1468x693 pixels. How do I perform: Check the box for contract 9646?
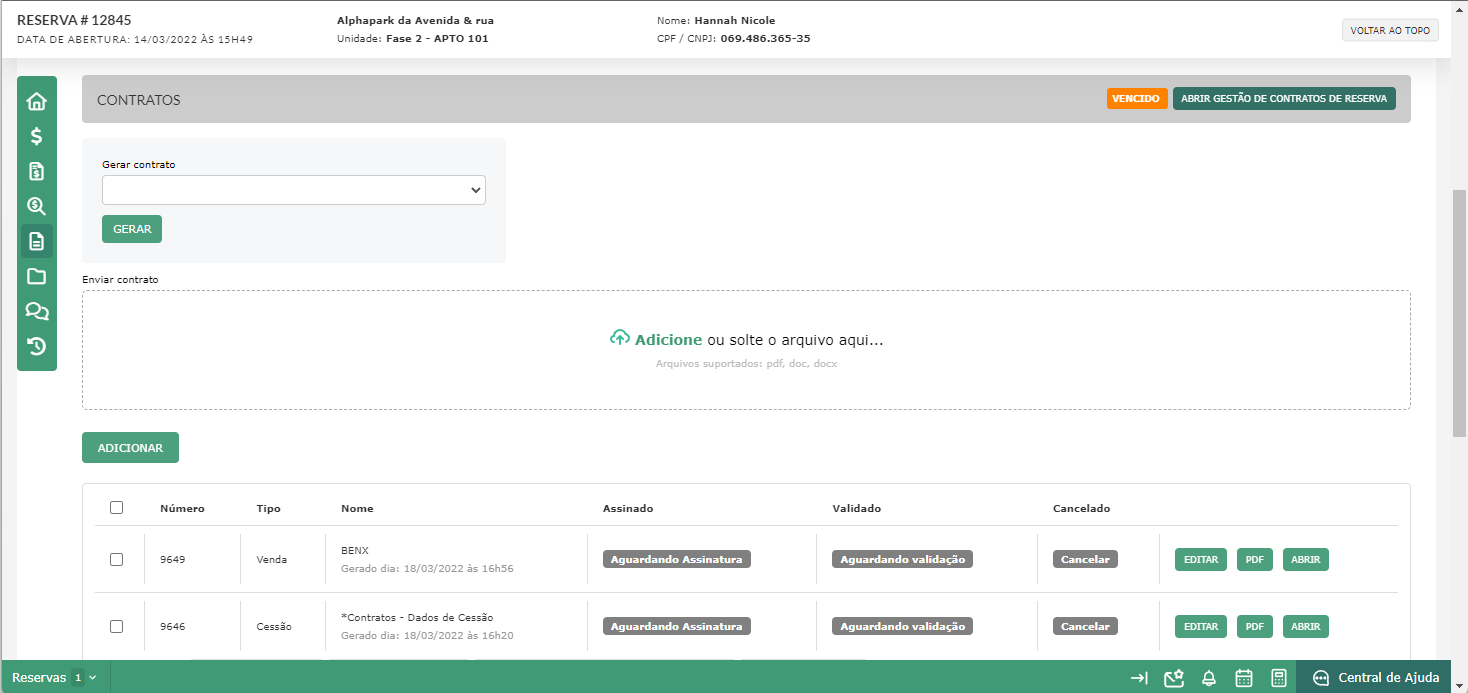tap(116, 626)
